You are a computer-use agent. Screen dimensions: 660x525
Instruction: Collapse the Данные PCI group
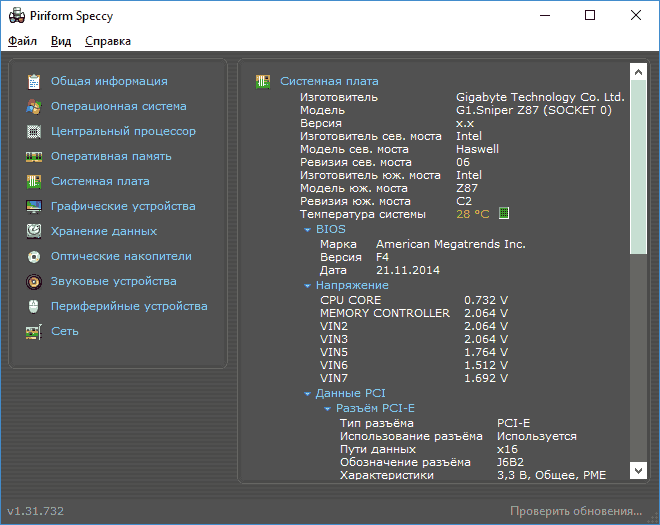(x=307, y=394)
